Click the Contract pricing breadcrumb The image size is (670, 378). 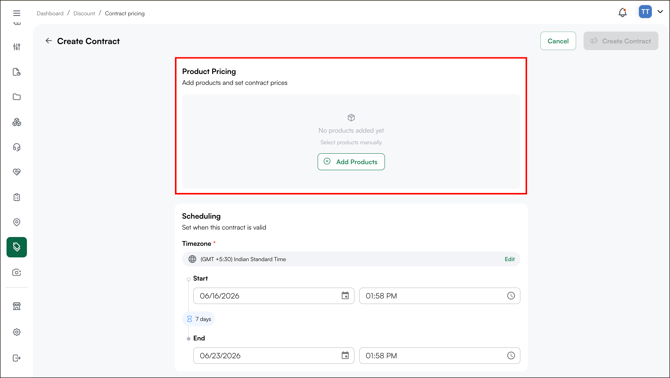click(125, 13)
